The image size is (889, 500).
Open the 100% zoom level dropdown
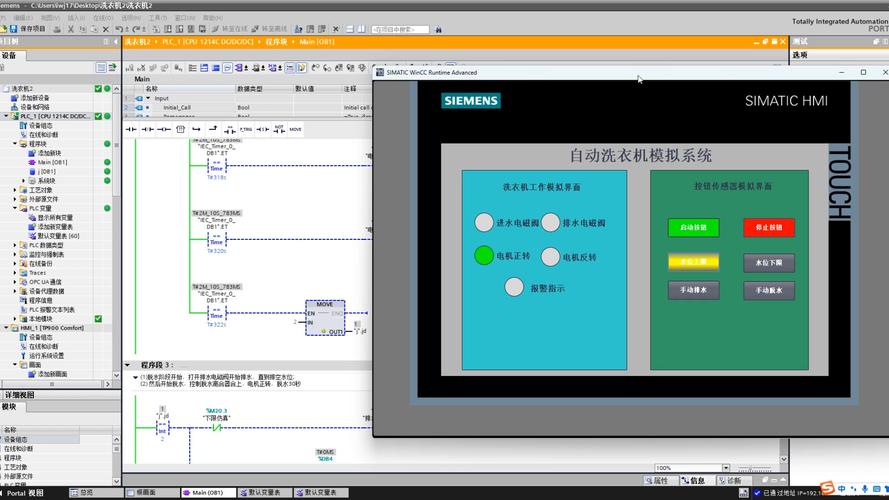click(x=728, y=468)
